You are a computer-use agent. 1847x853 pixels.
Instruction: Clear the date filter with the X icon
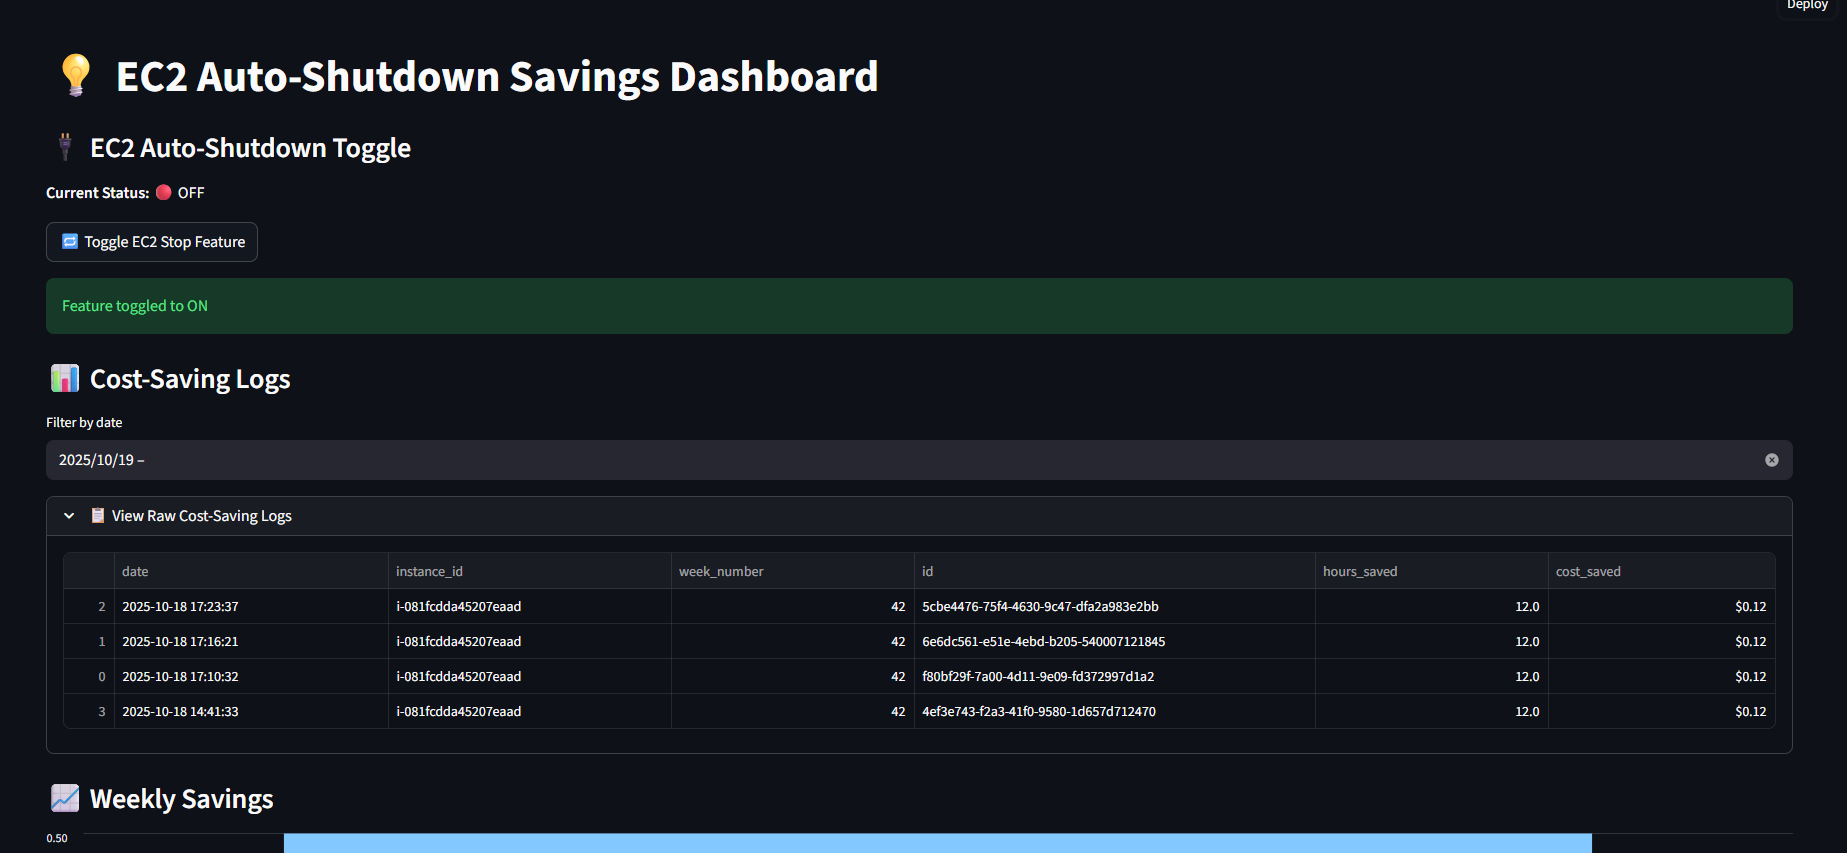point(1772,460)
